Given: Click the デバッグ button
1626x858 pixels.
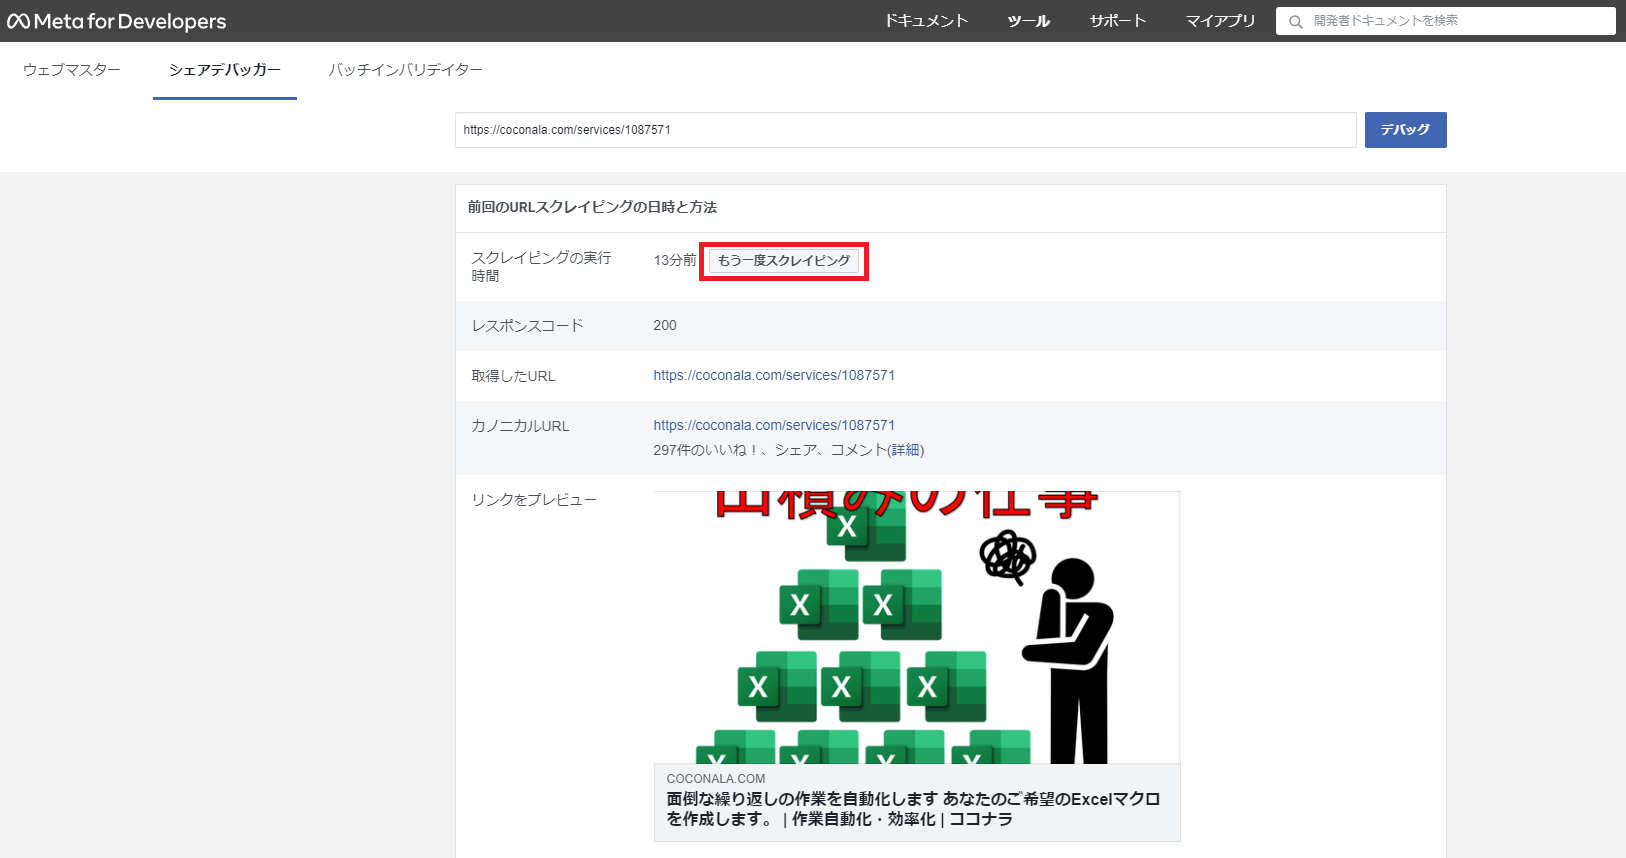Looking at the screenshot, I should click(1405, 130).
